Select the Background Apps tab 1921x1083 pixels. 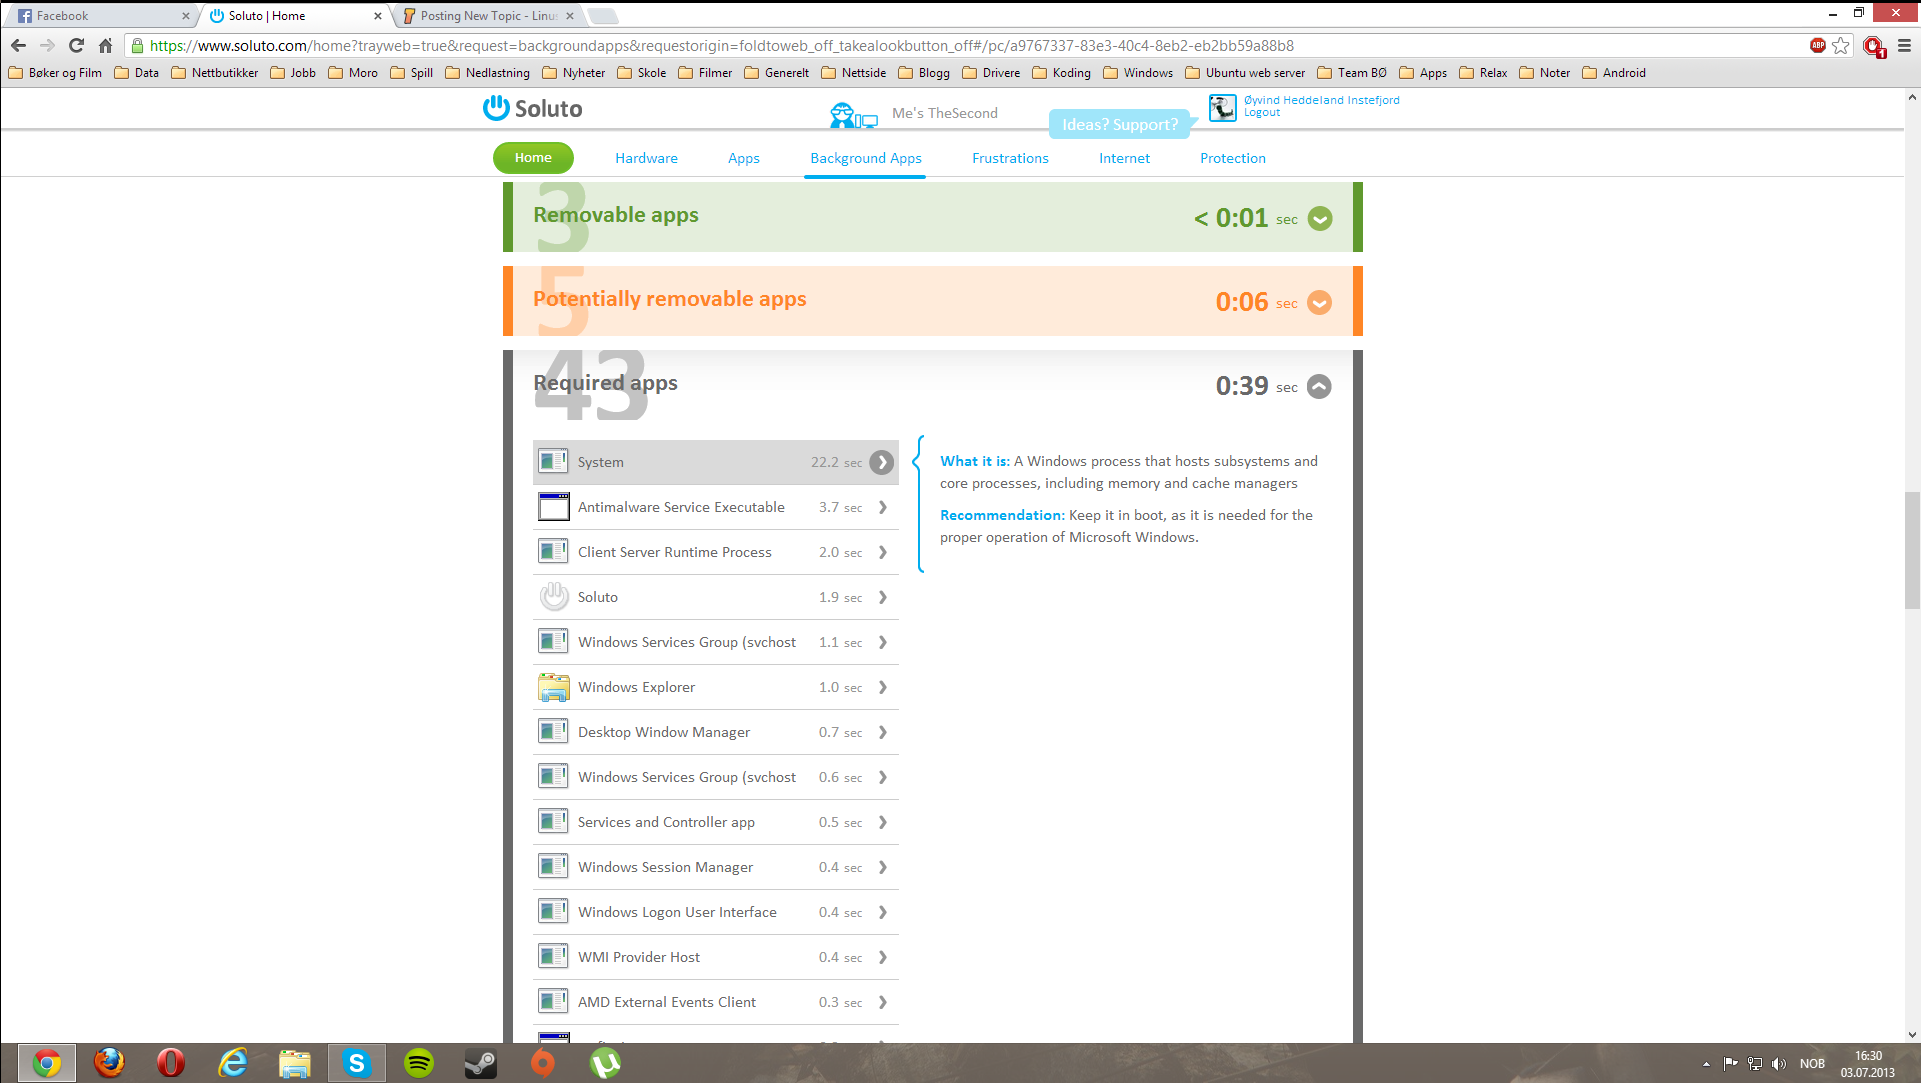pyautogui.click(x=866, y=158)
